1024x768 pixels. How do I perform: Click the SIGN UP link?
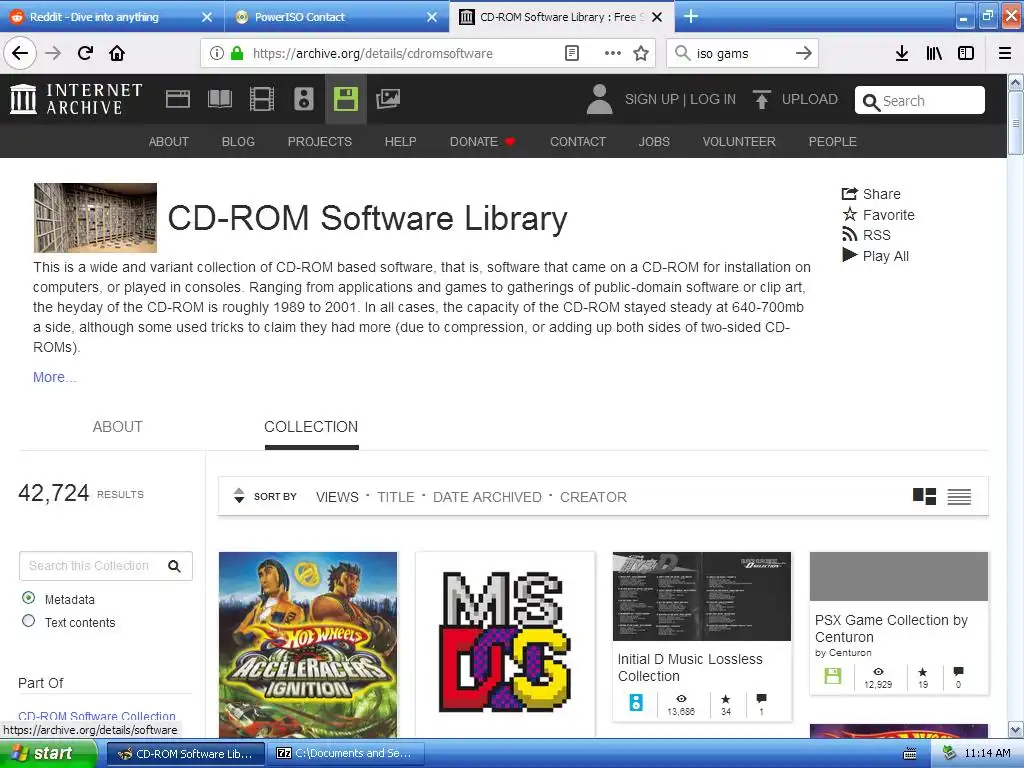[651, 99]
